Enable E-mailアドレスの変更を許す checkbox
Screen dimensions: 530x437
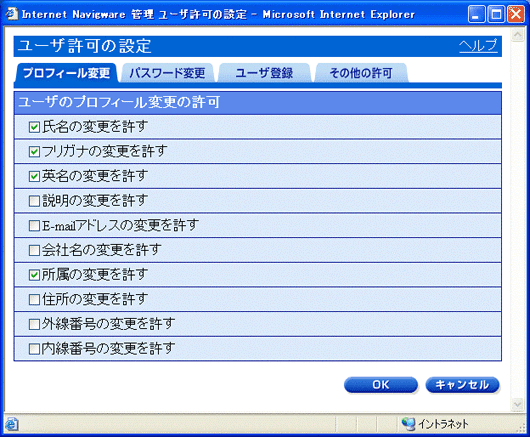tap(34, 226)
